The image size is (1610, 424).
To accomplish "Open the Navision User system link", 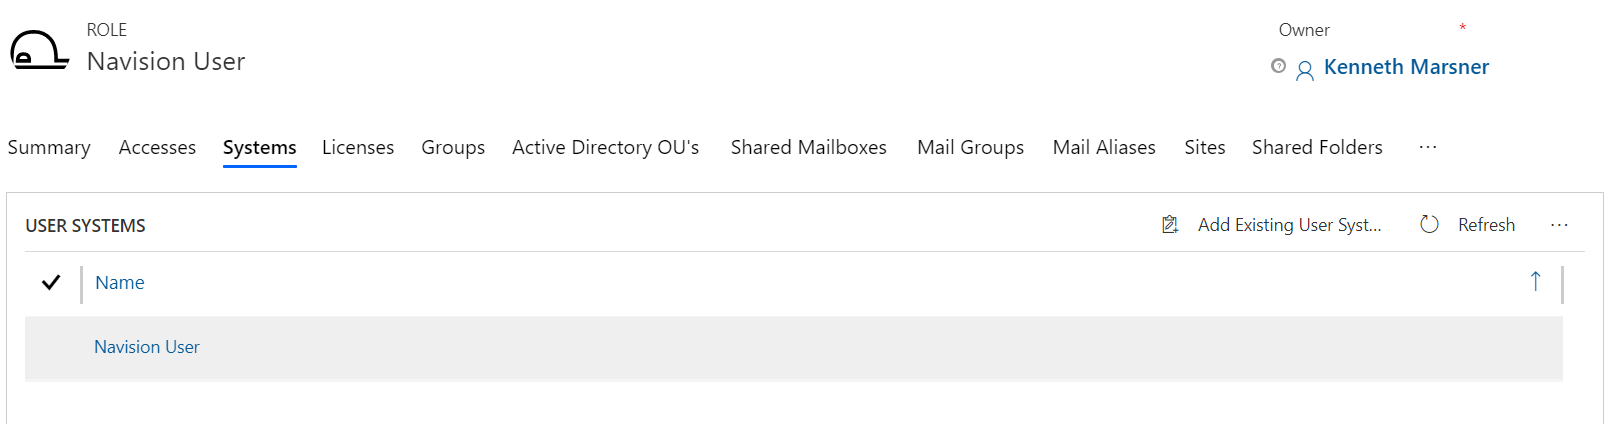I will tap(147, 347).
